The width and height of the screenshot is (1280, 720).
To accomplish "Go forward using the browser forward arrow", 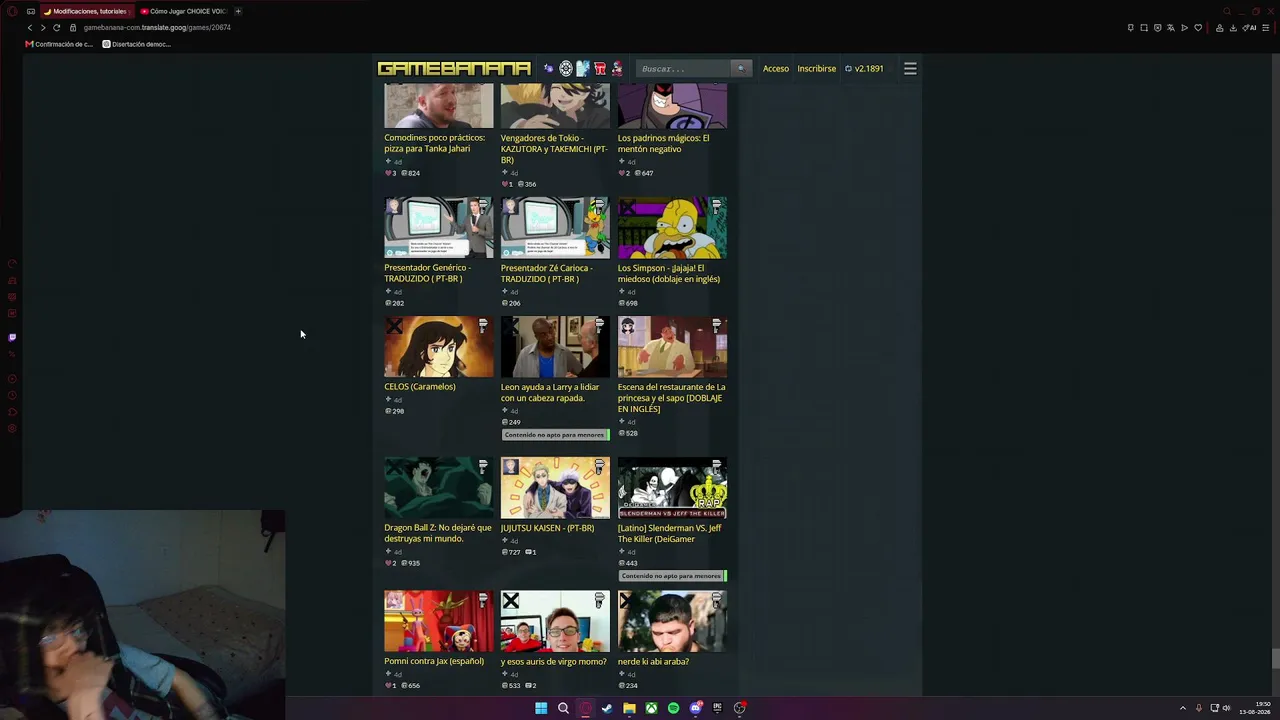I will pos(43,28).
